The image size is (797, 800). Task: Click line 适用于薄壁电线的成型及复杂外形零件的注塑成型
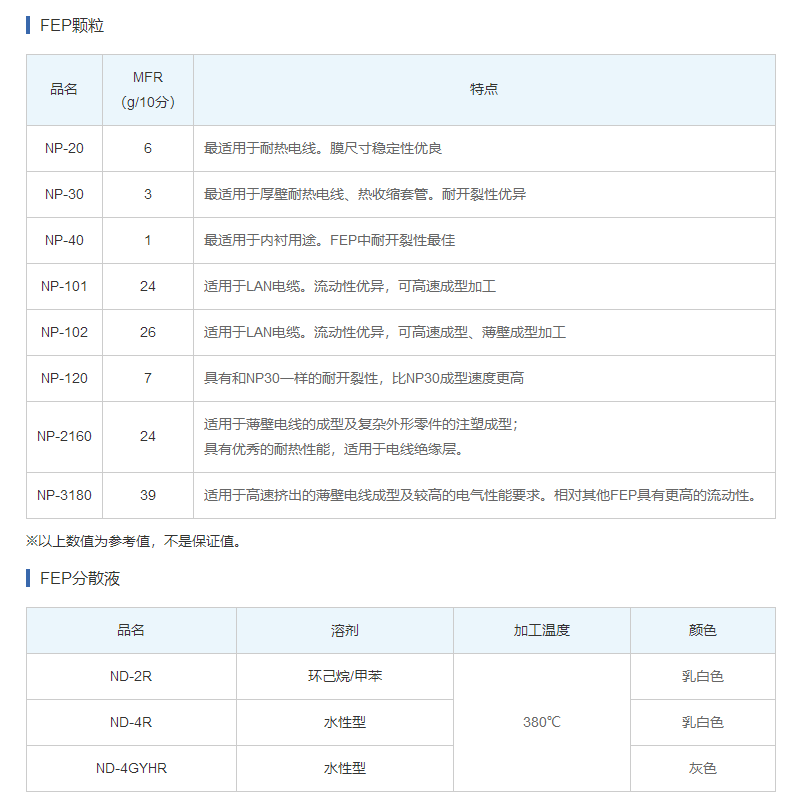[361, 424]
